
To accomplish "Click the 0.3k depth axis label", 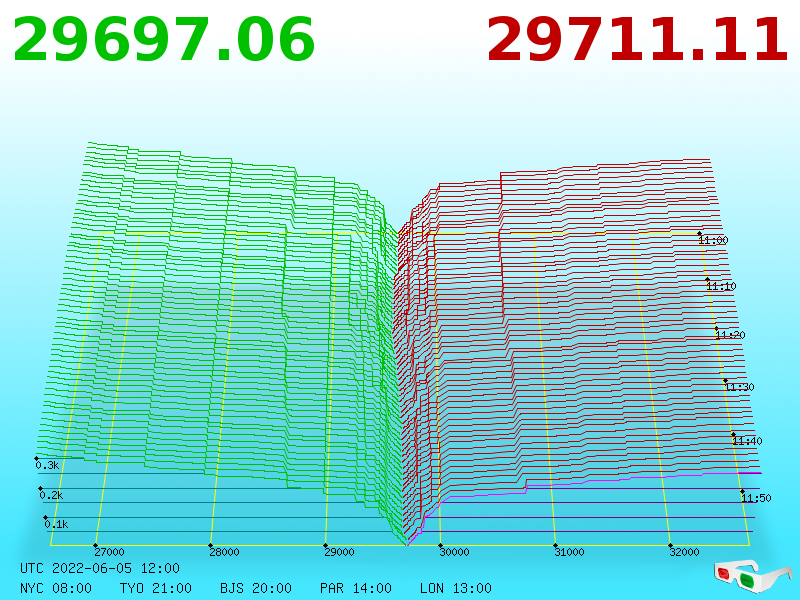I will pos(47,465).
